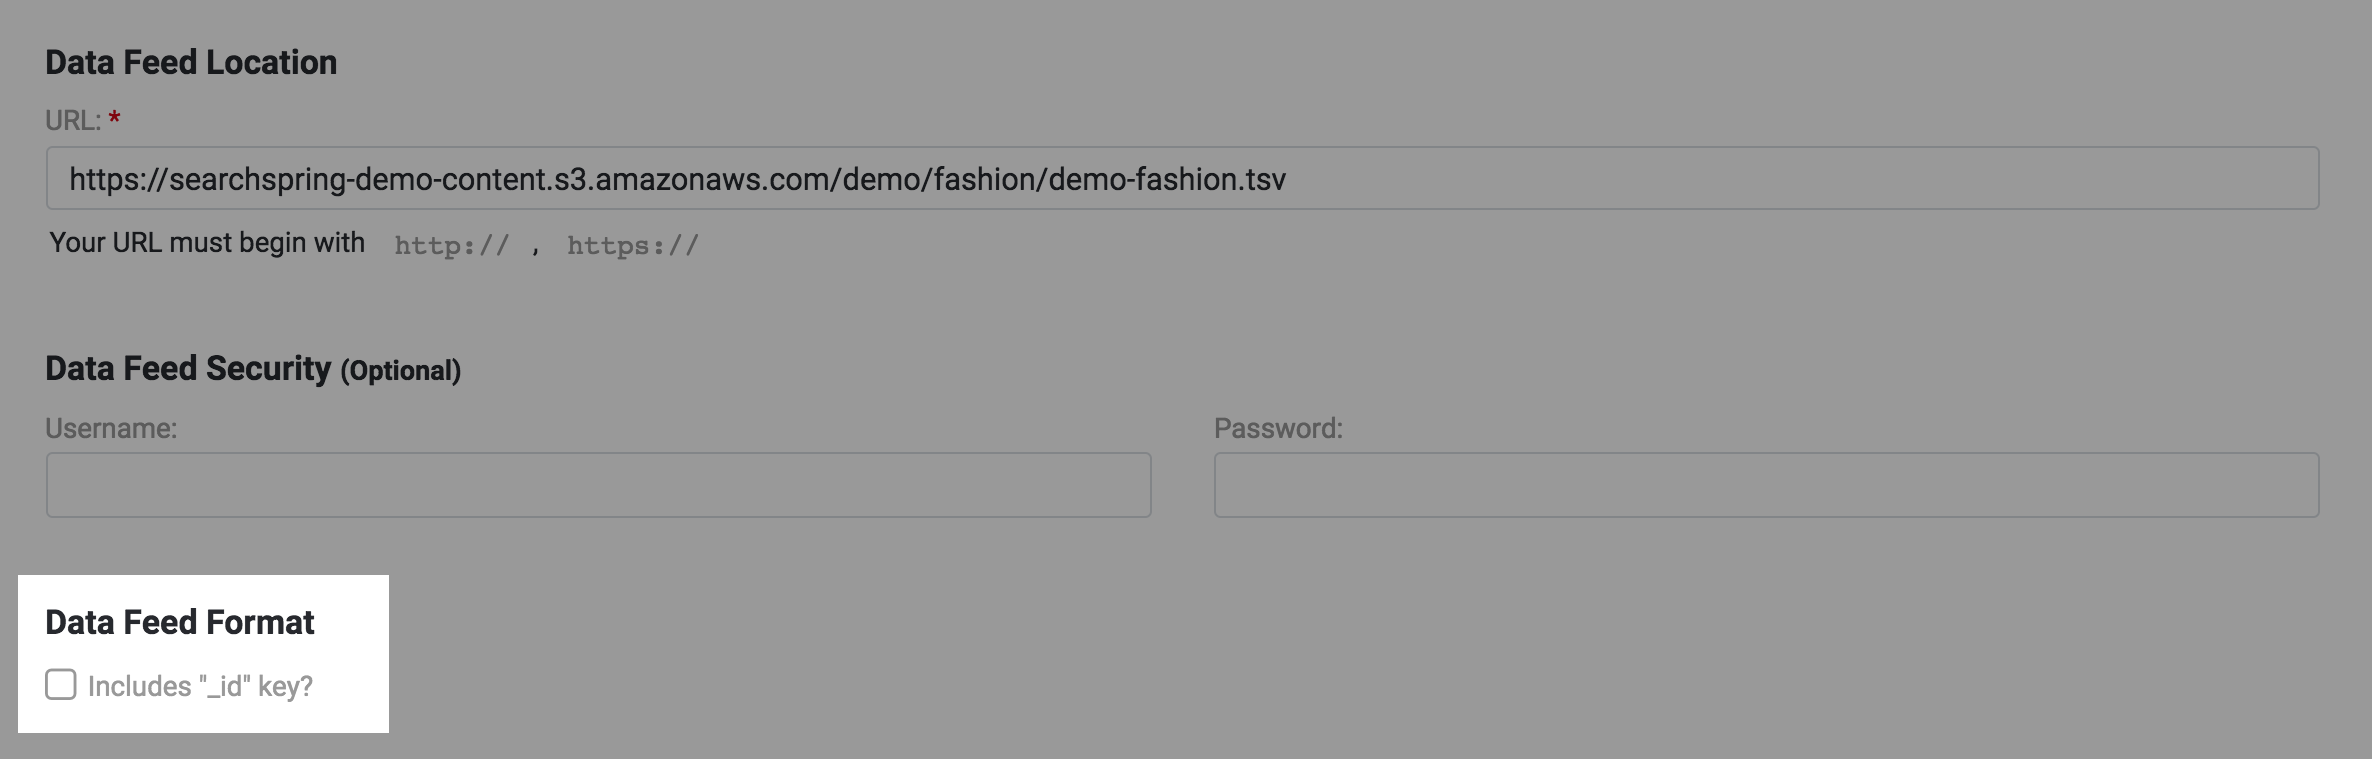Image resolution: width=2372 pixels, height=759 pixels.
Task: Click the Username: label
Action: click(x=111, y=429)
